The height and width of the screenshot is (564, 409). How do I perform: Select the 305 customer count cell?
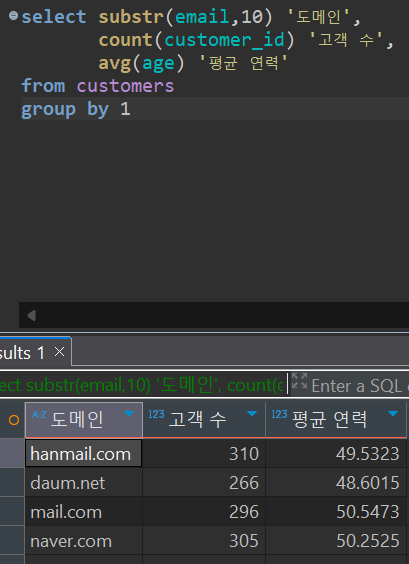click(204, 541)
